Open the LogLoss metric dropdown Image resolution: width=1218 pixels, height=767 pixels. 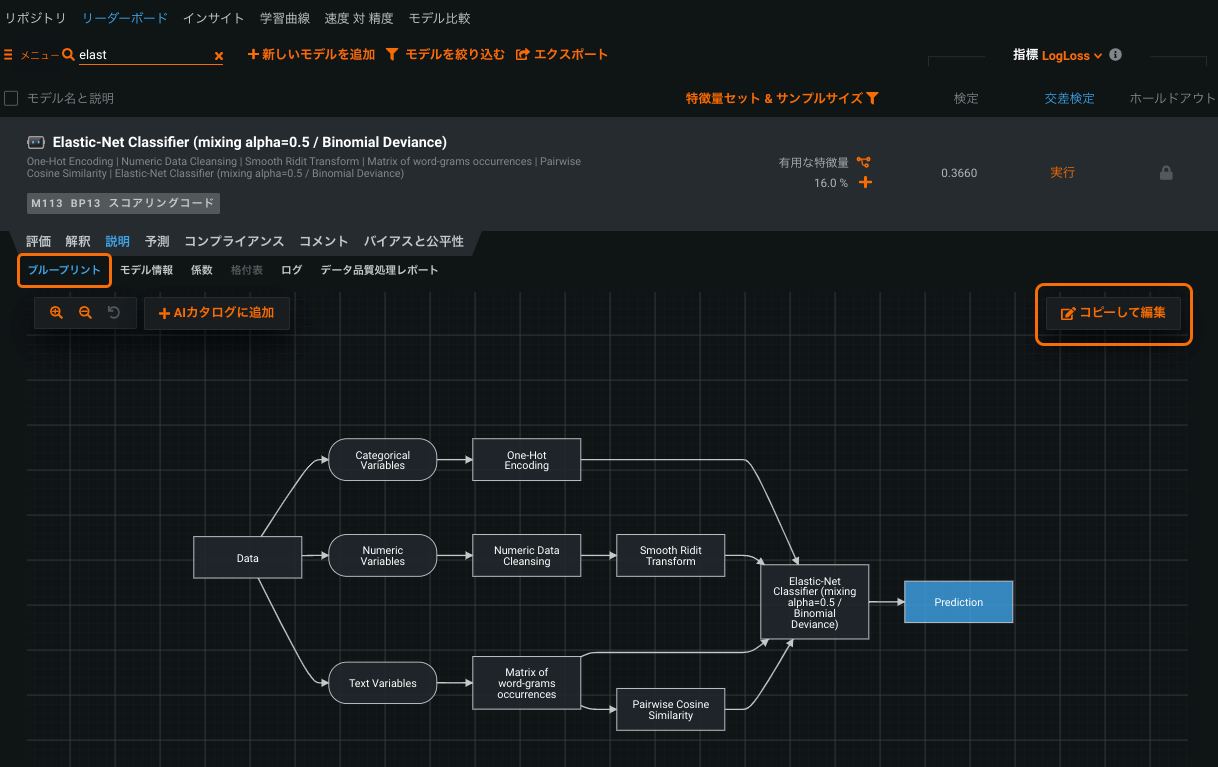coord(1071,56)
